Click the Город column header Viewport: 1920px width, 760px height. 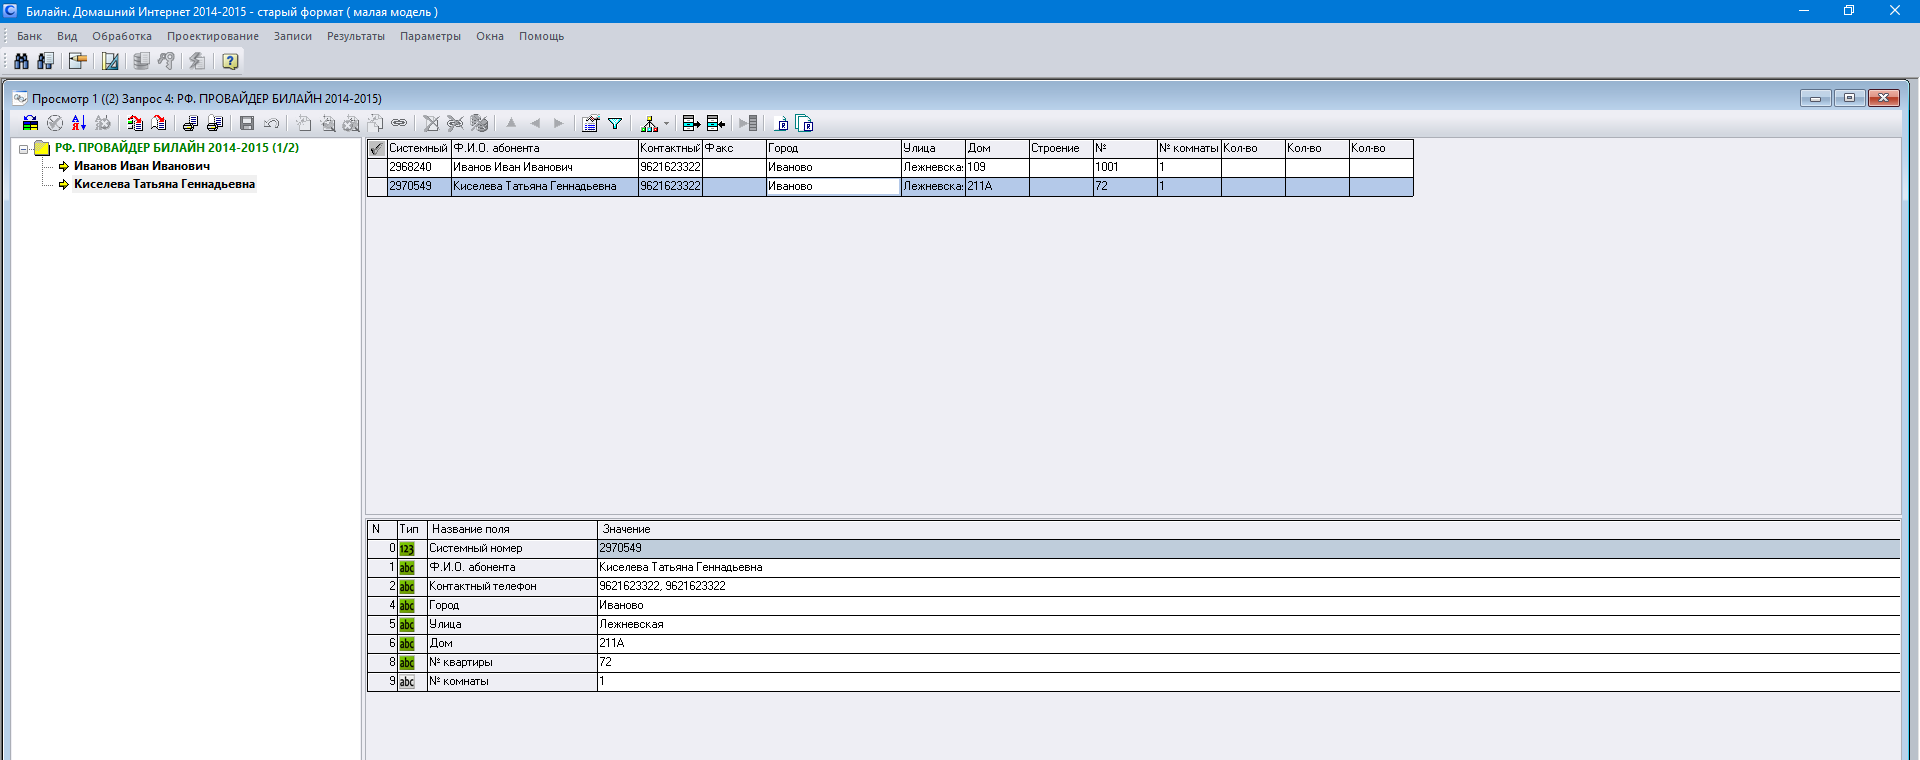click(x=833, y=148)
